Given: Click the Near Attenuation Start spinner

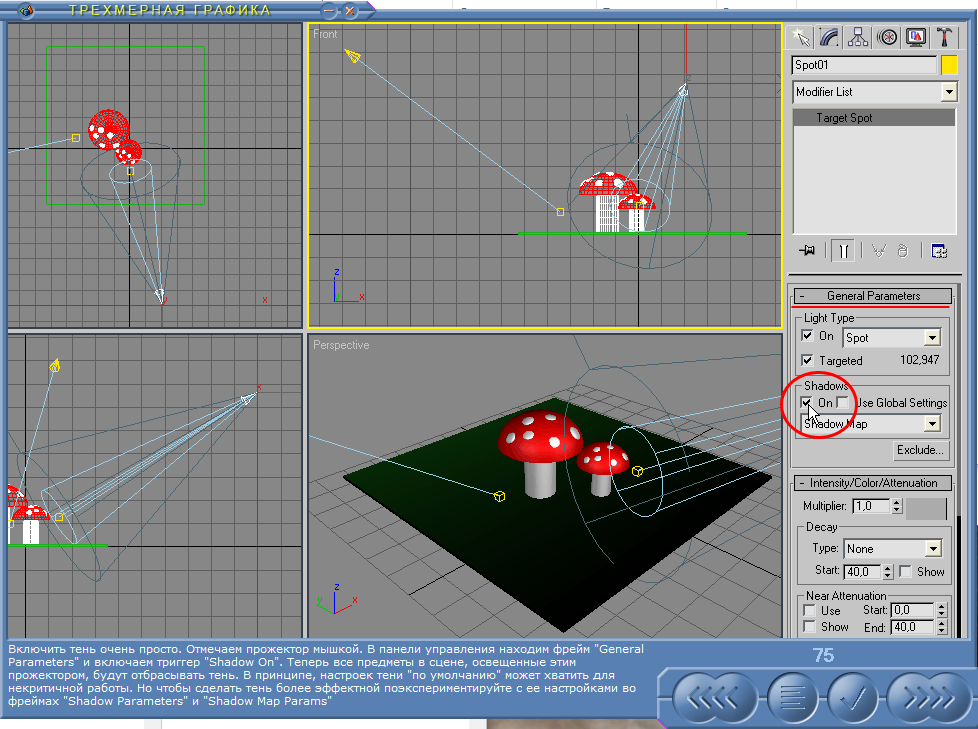Looking at the screenshot, I should pyautogui.click(x=942, y=610).
